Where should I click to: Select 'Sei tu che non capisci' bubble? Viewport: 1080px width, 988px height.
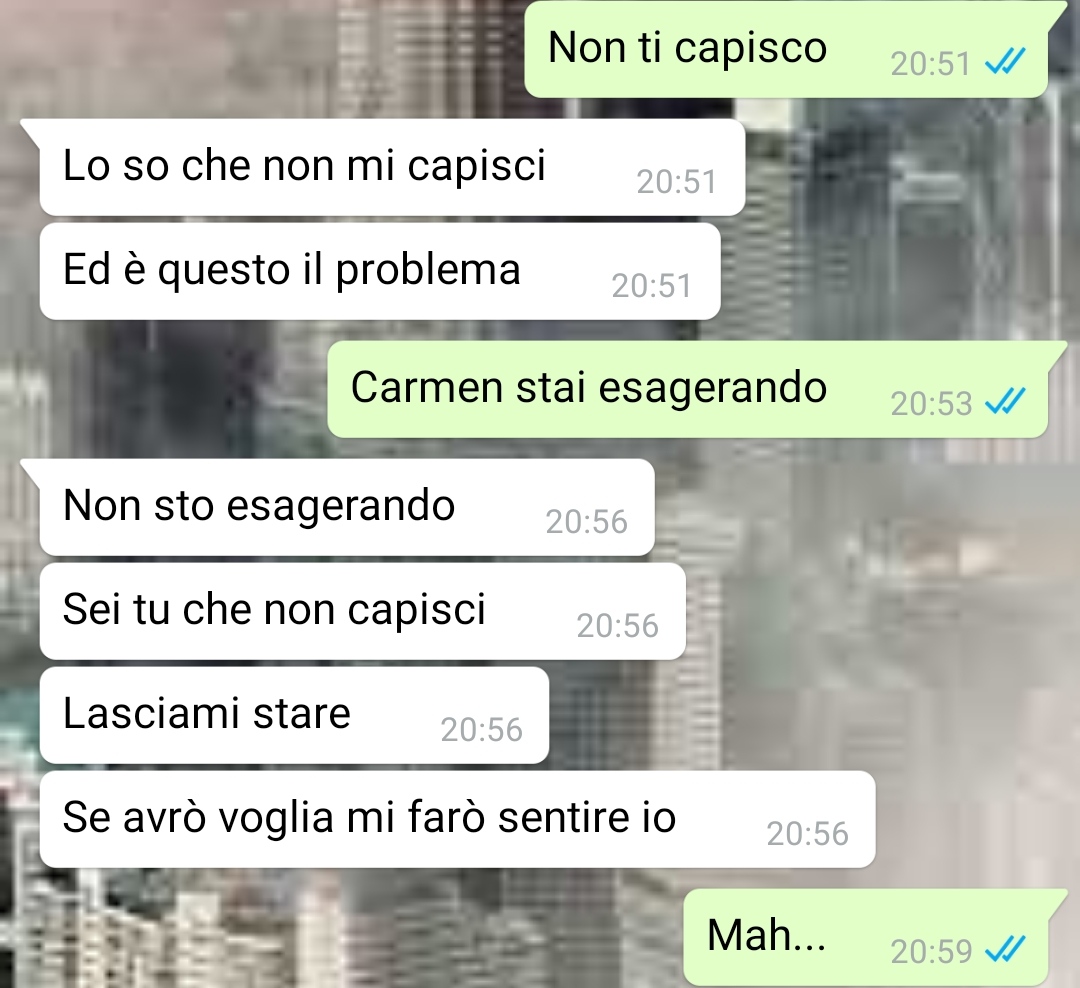[x=362, y=612]
